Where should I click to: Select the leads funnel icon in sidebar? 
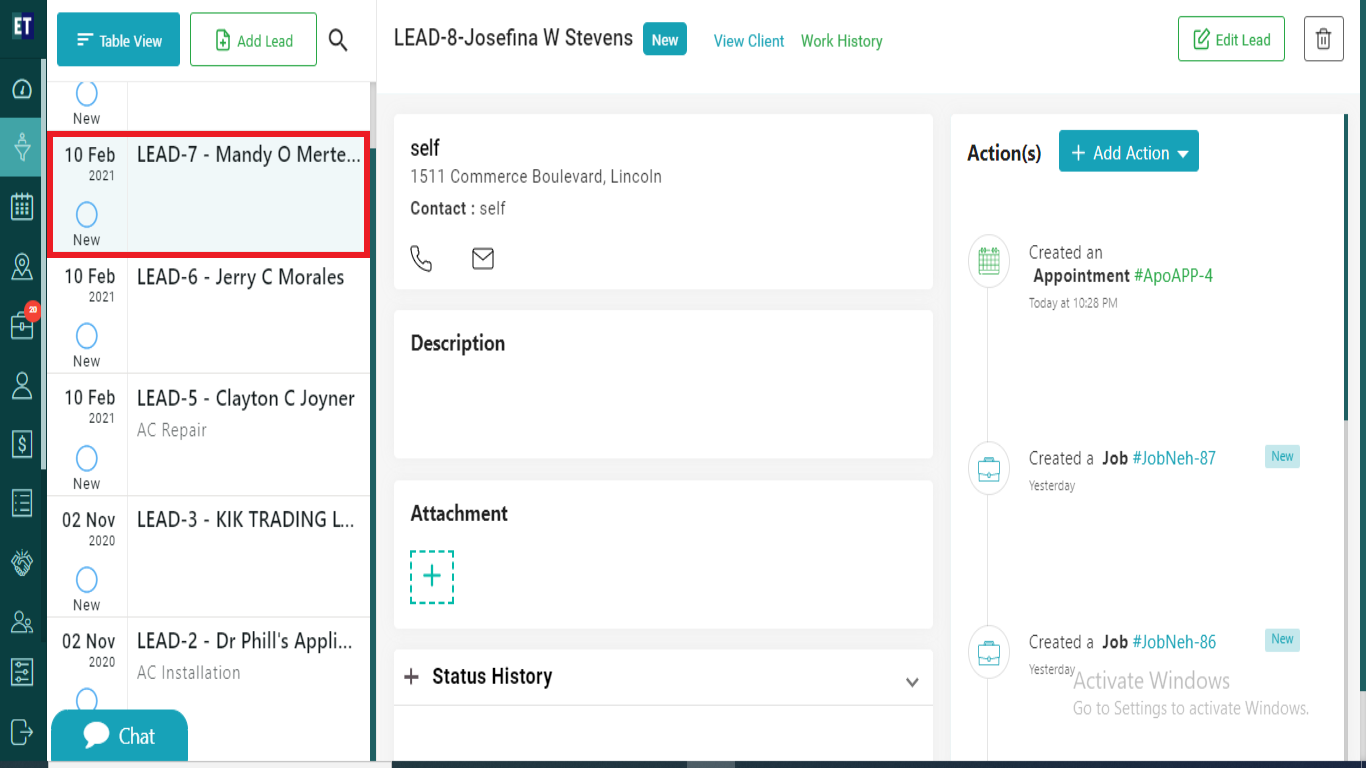[x=22, y=148]
